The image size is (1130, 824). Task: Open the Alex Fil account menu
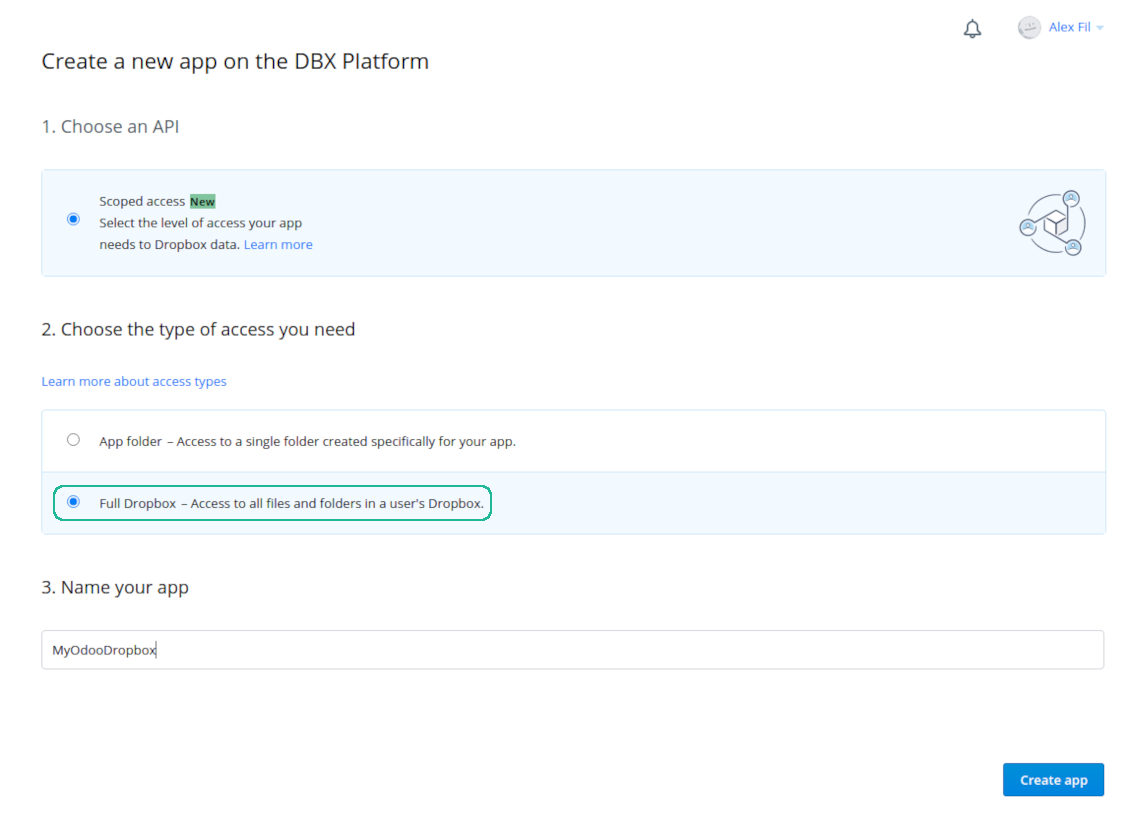pos(1069,28)
